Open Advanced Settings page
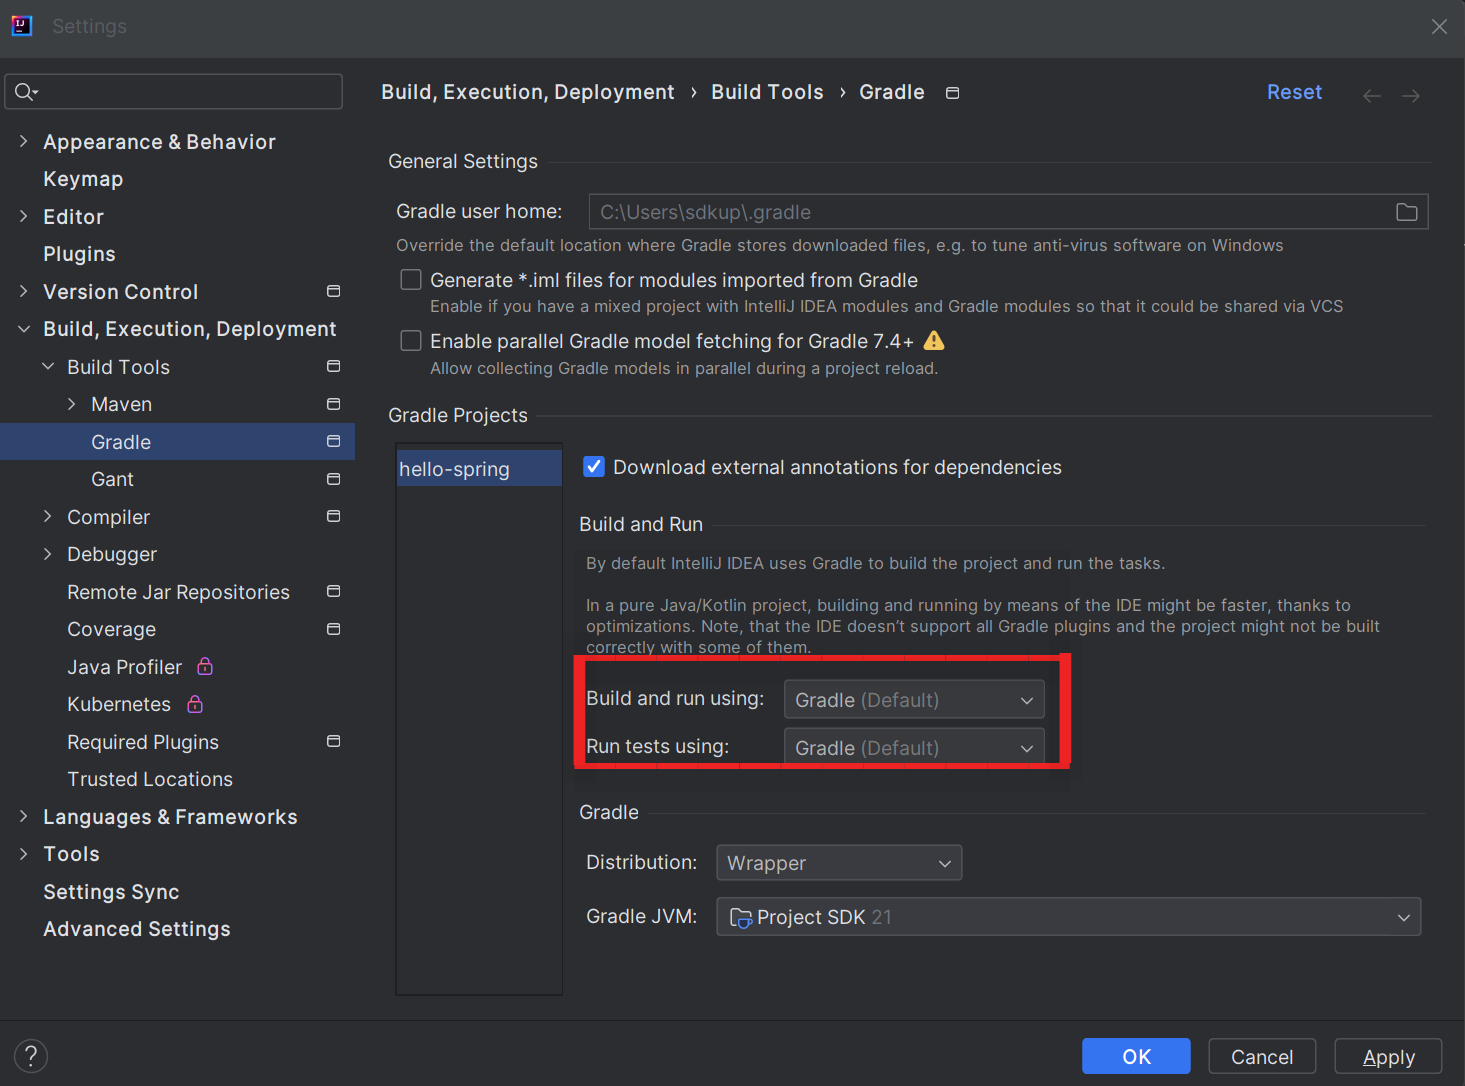 [137, 929]
